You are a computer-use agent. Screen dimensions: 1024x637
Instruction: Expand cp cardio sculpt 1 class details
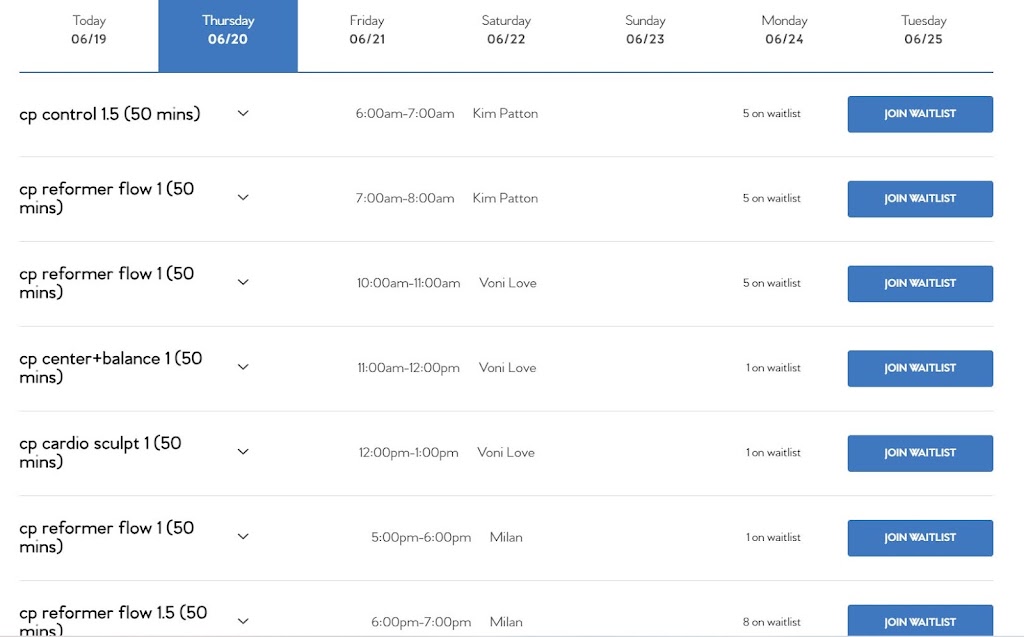(243, 452)
